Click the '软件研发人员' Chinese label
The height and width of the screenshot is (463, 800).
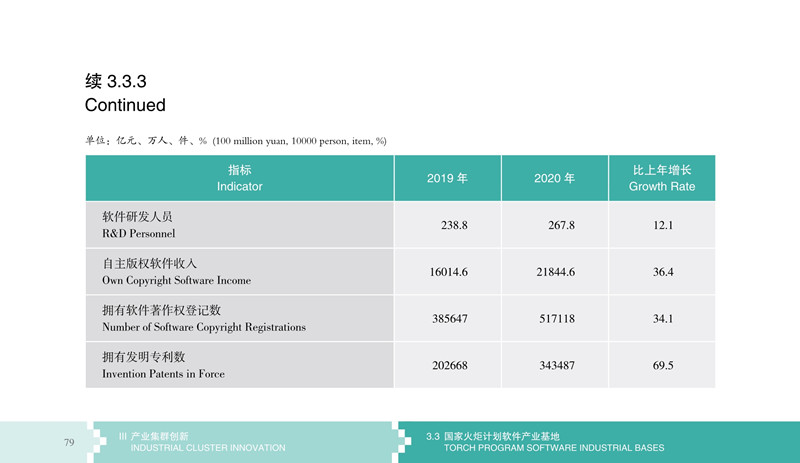137,216
